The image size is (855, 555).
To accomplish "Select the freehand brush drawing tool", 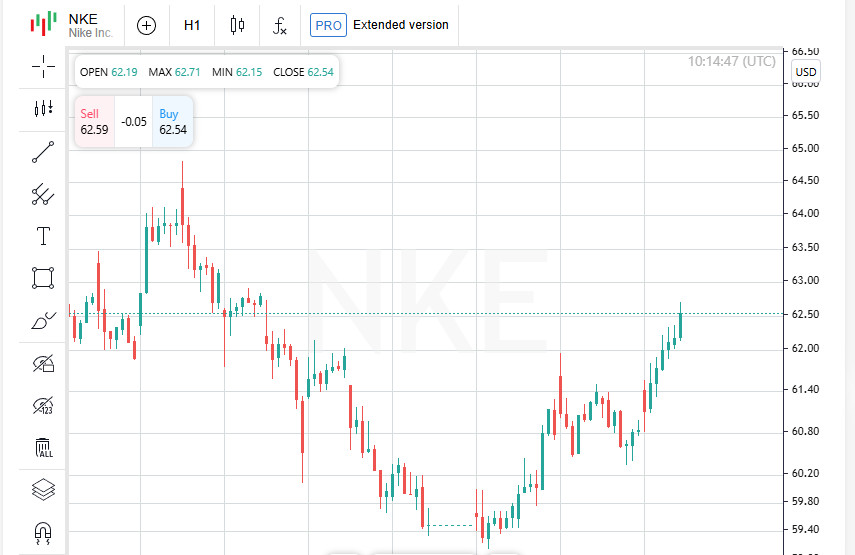I will coord(43,321).
